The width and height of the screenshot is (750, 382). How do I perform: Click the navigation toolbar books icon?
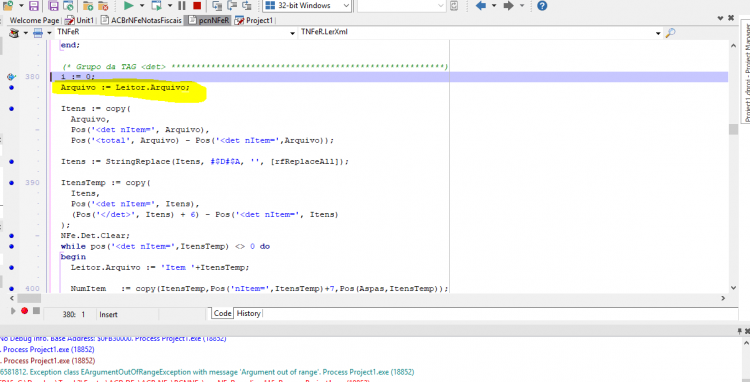pyautogui.click(x=14, y=33)
